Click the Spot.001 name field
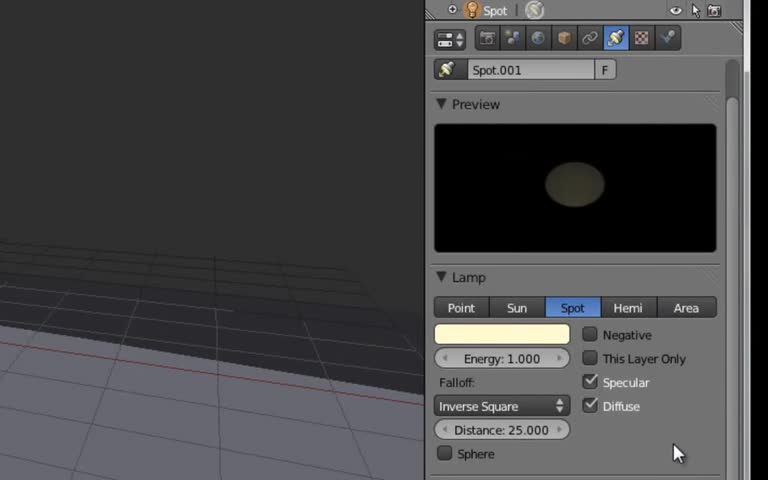The width and height of the screenshot is (768, 480). point(530,70)
